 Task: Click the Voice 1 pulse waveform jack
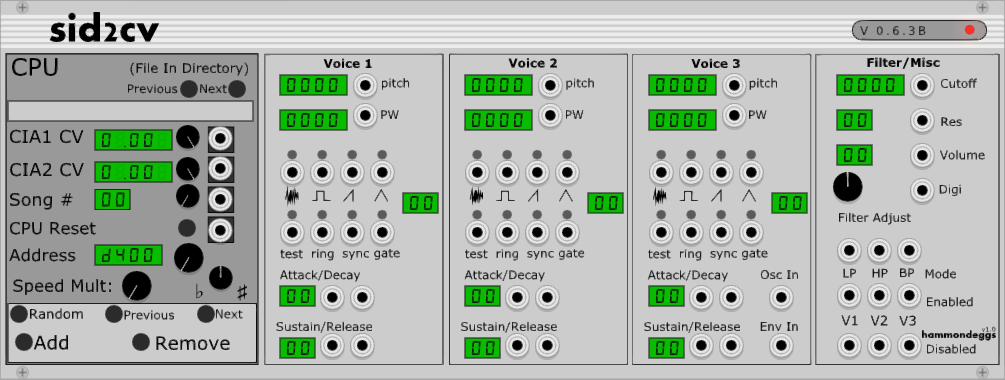click(x=322, y=172)
